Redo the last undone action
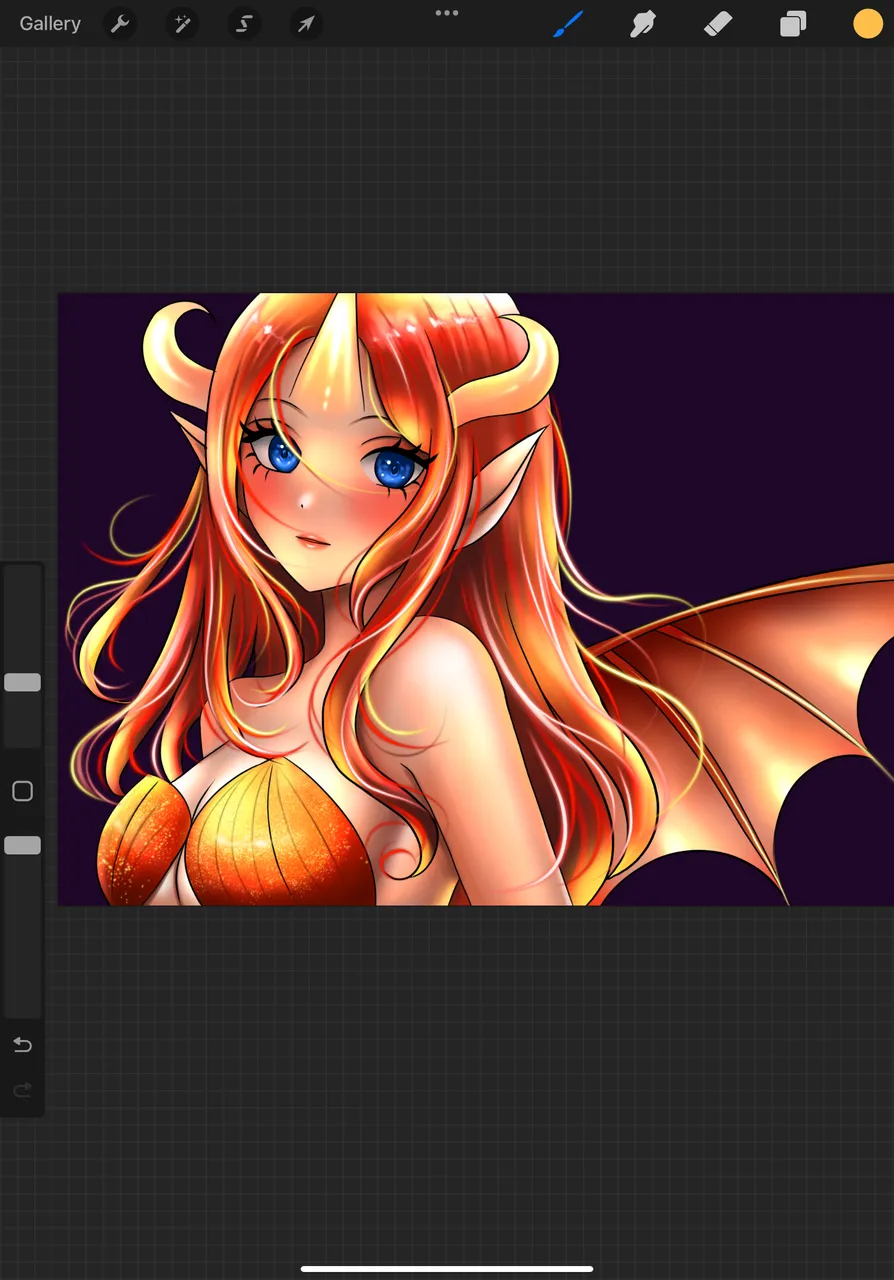The width and height of the screenshot is (894, 1280). [x=22, y=1090]
